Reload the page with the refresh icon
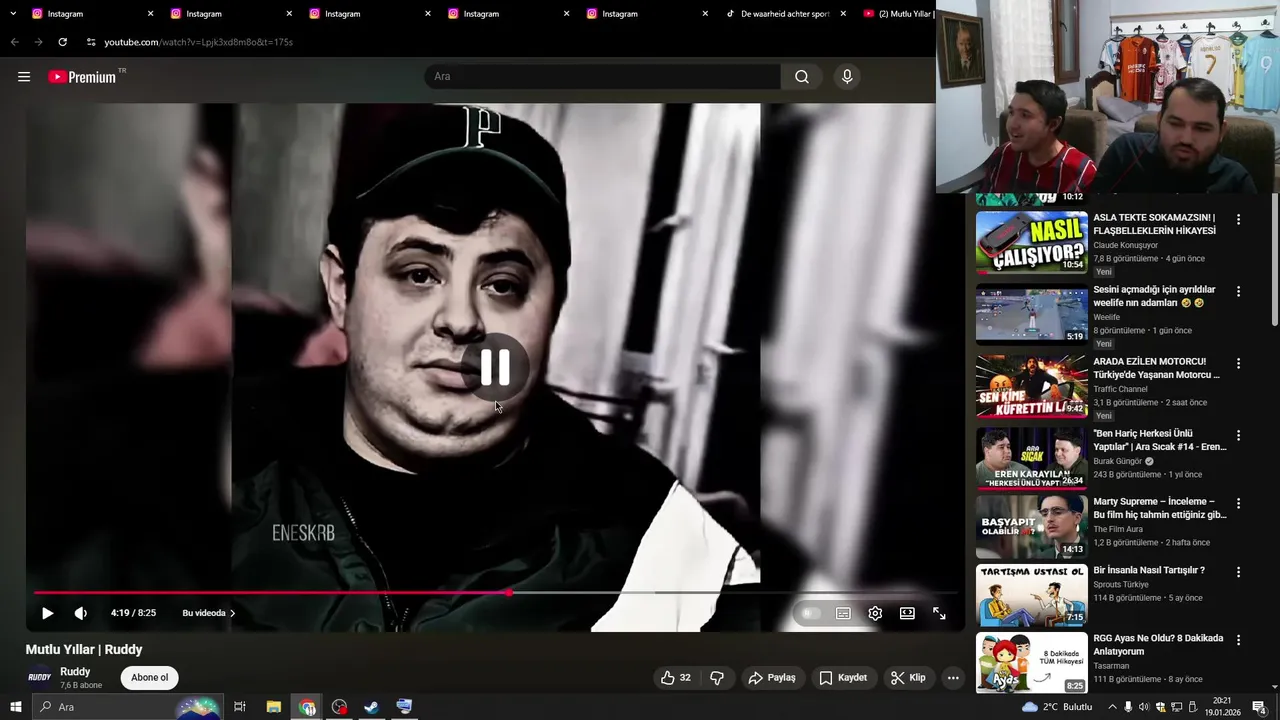Screen dimensions: 1280x720 coord(62,42)
